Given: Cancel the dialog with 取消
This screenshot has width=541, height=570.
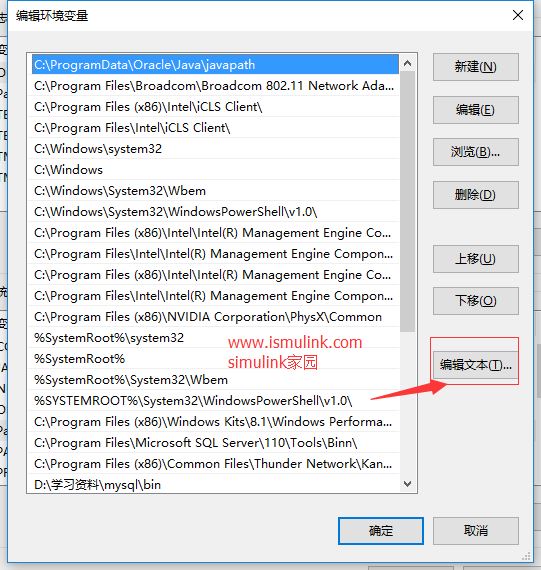Looking at the screenshot, I should tap(476, 531).
